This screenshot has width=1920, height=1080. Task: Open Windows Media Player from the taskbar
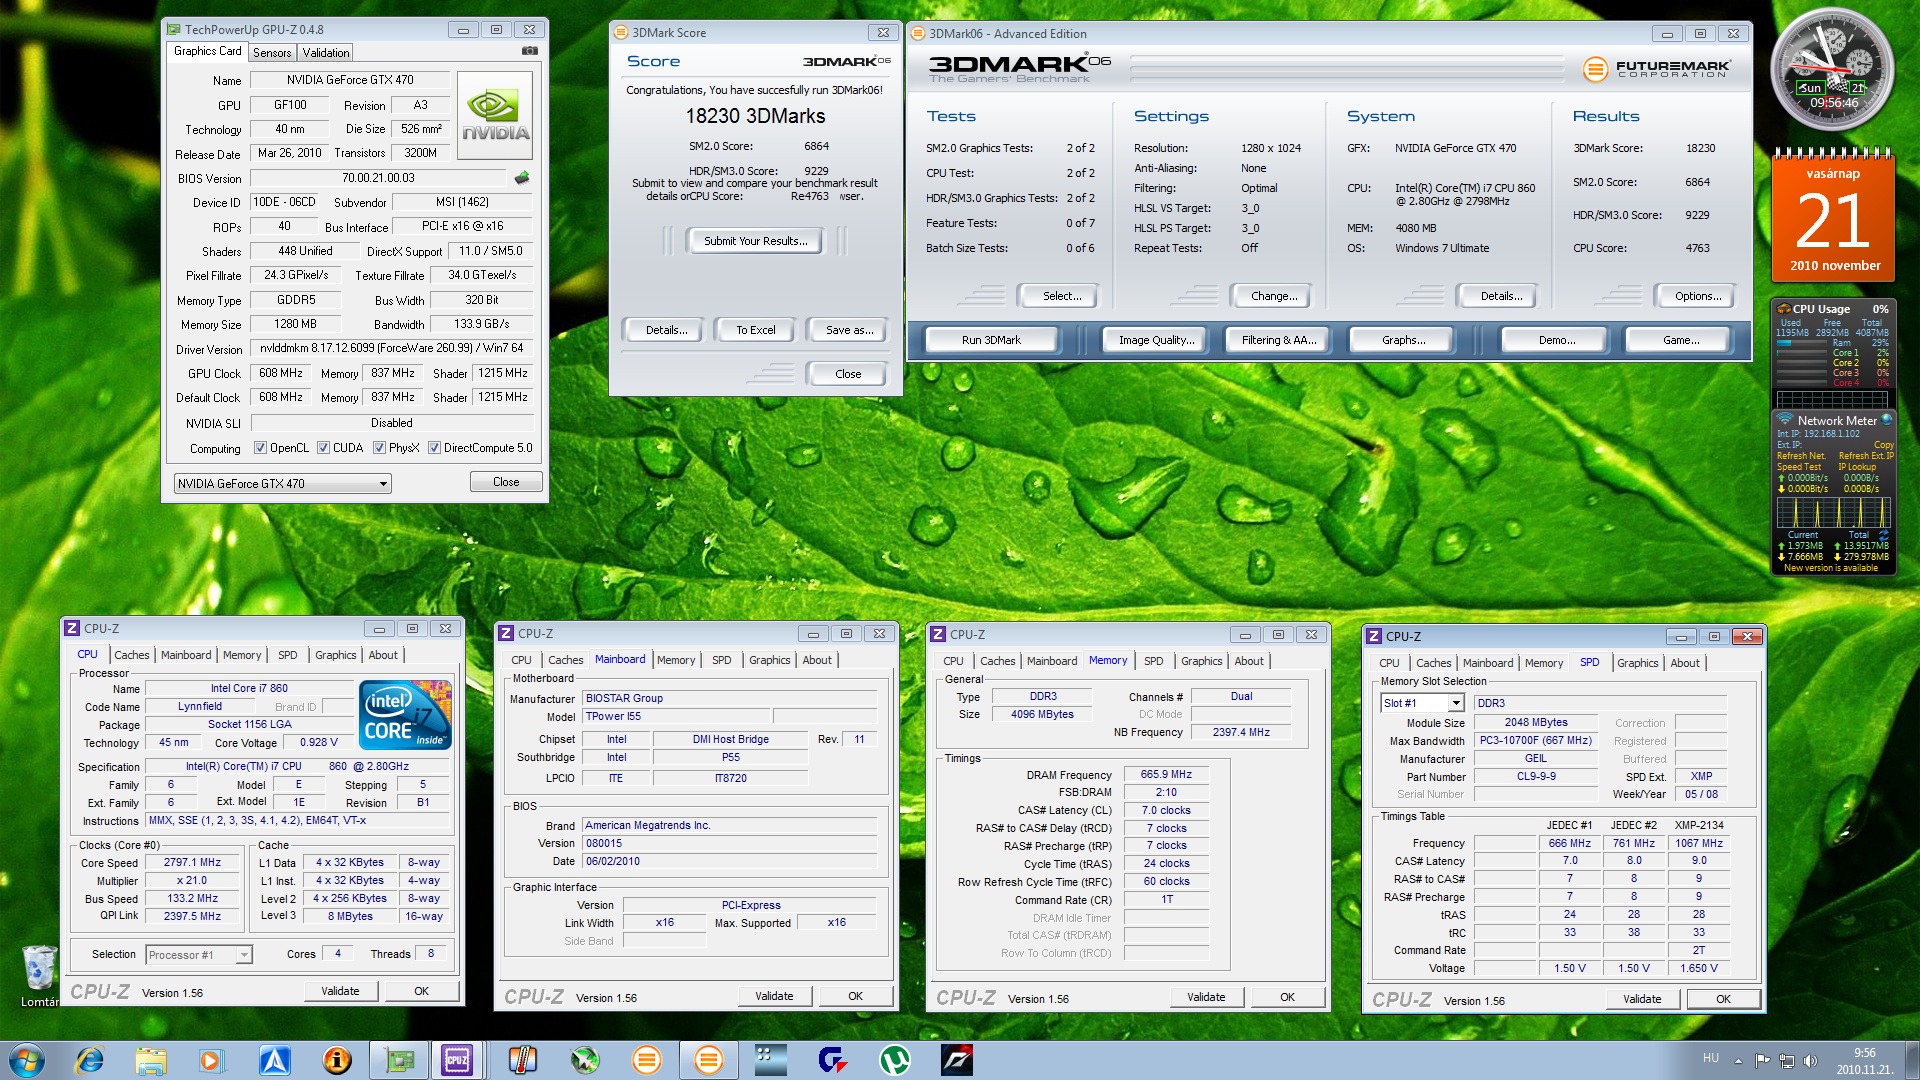pyautogui.click(x=211, y=1059)
